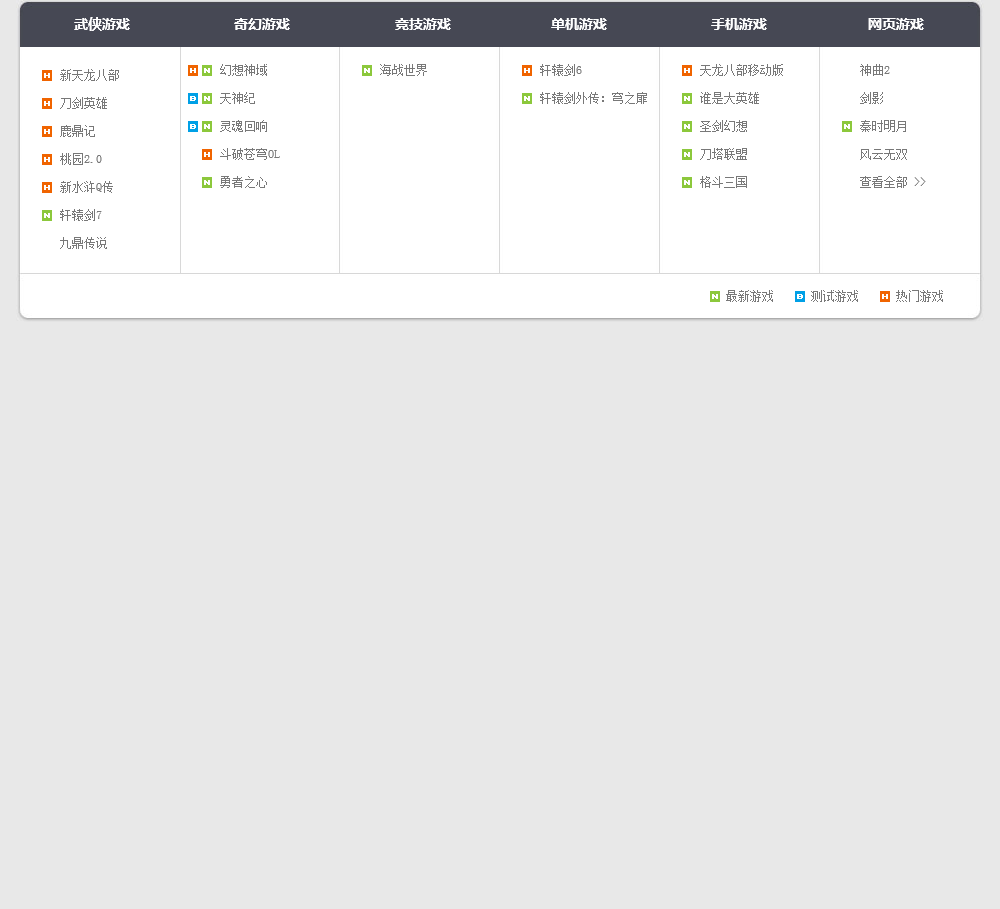Click the hot icon beside 新天龙八部

(47, 75)
